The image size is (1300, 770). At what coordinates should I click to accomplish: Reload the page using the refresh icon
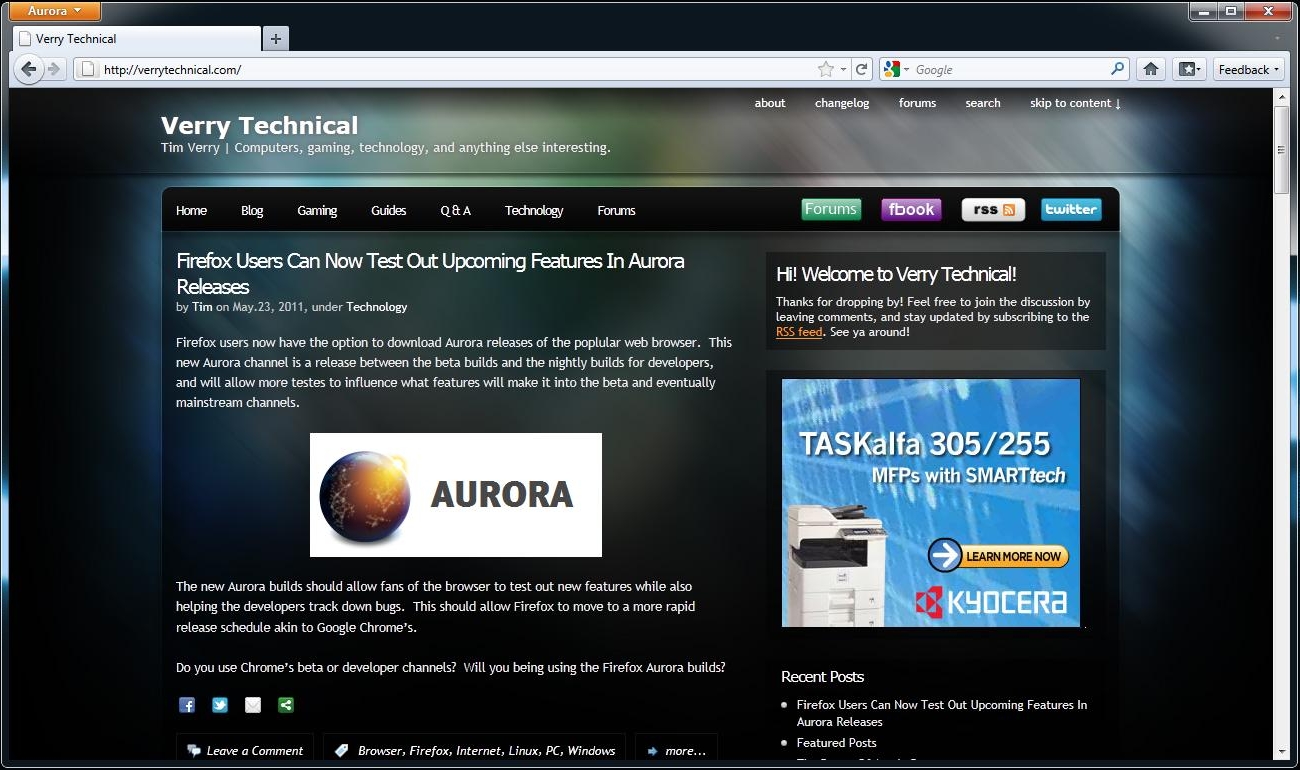tap(862, 70)
